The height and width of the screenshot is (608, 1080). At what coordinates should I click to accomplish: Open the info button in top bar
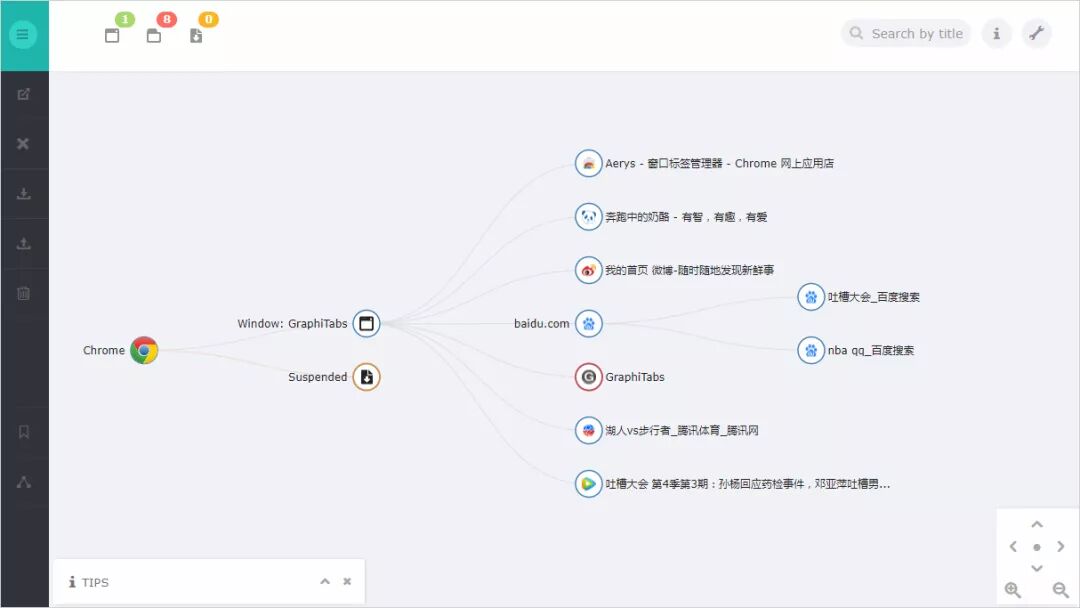point(996,33)
